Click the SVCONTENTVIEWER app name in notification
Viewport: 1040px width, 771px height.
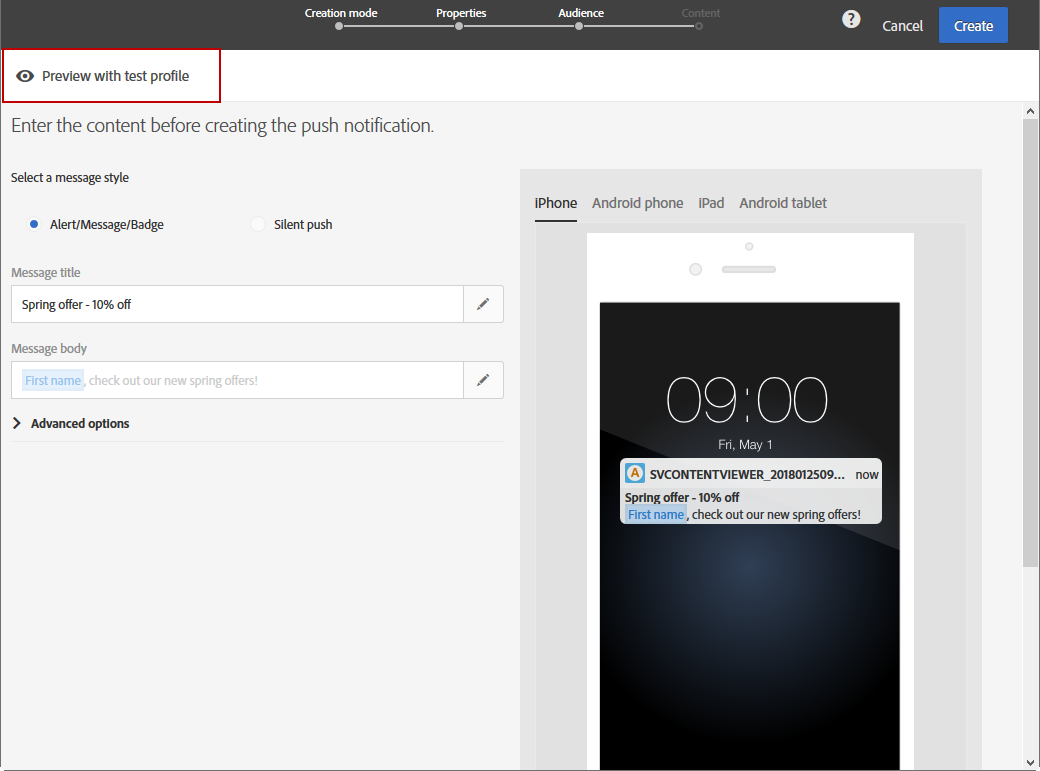747,474
